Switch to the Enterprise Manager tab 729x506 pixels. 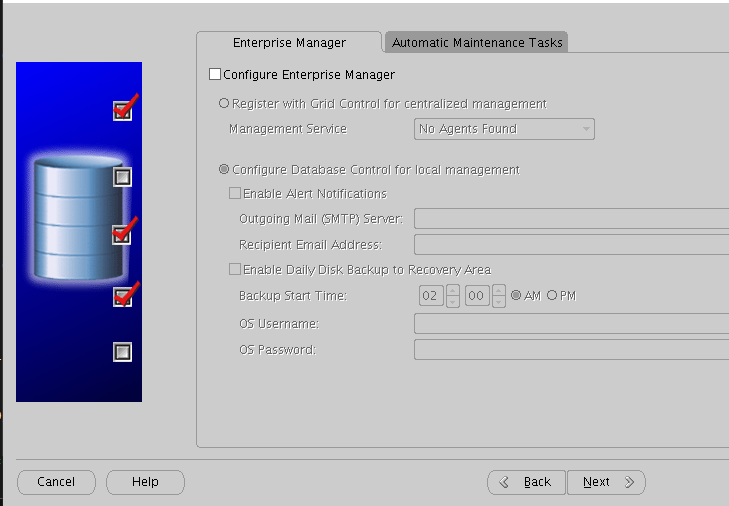click(x=289, y=42)
